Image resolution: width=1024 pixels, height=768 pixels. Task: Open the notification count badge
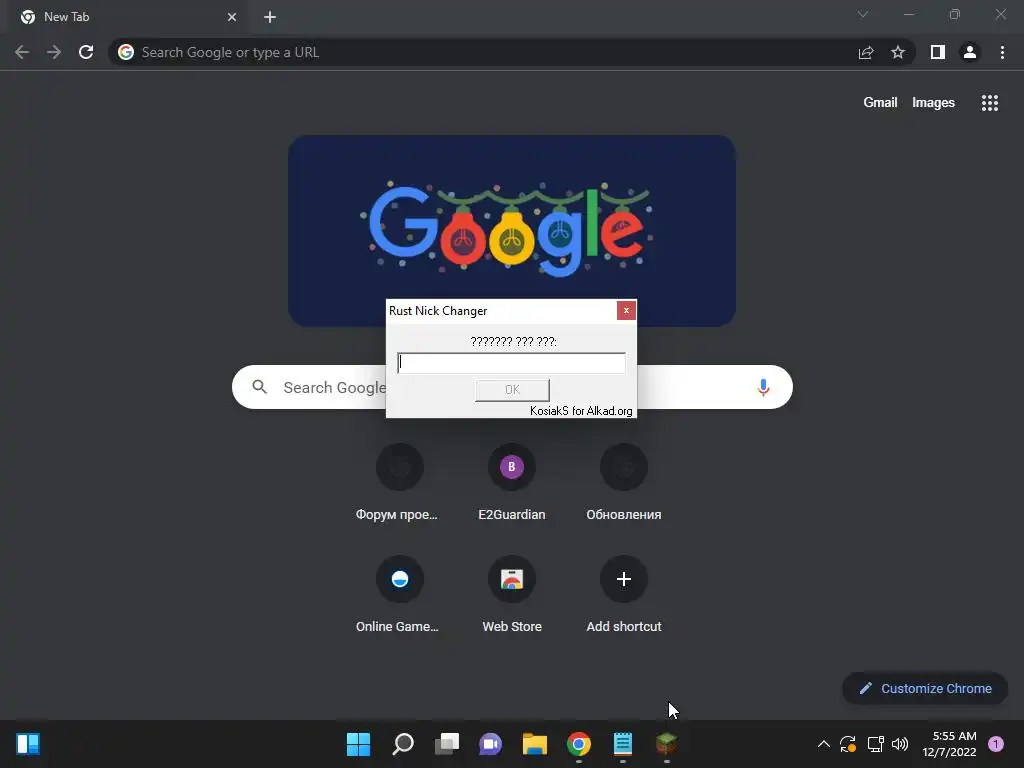(x=996, y=744)
